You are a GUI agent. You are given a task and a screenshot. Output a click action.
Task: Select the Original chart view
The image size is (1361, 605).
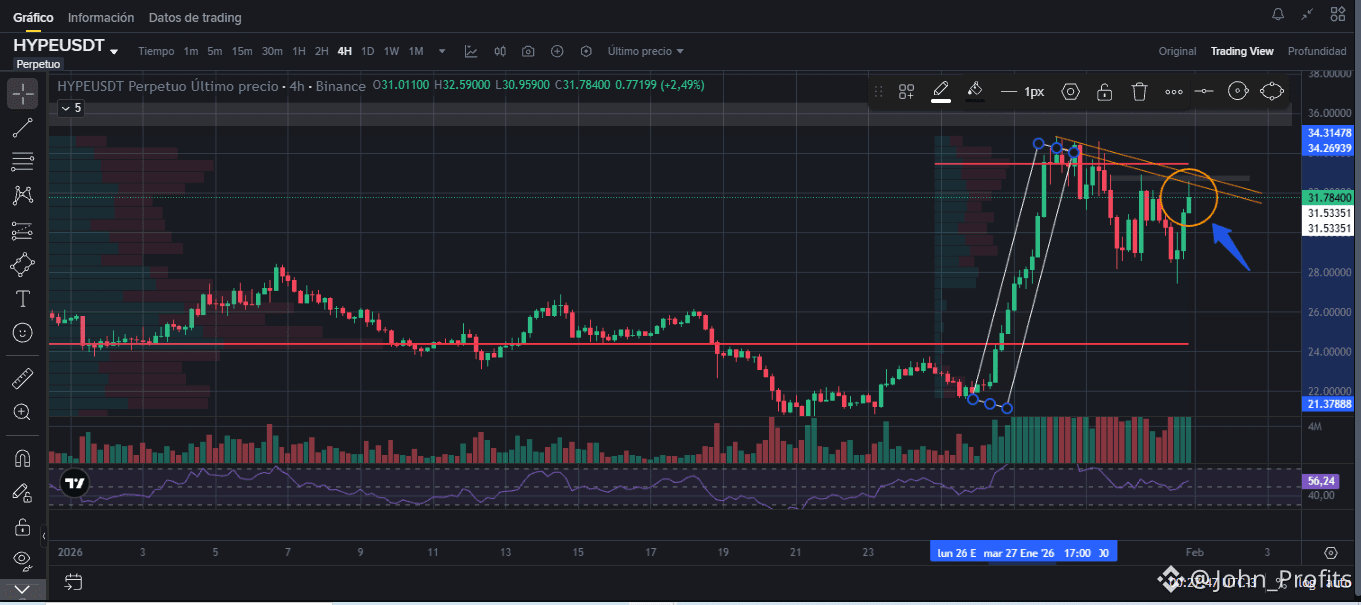pyautogui.click(x=1177, y=51)
